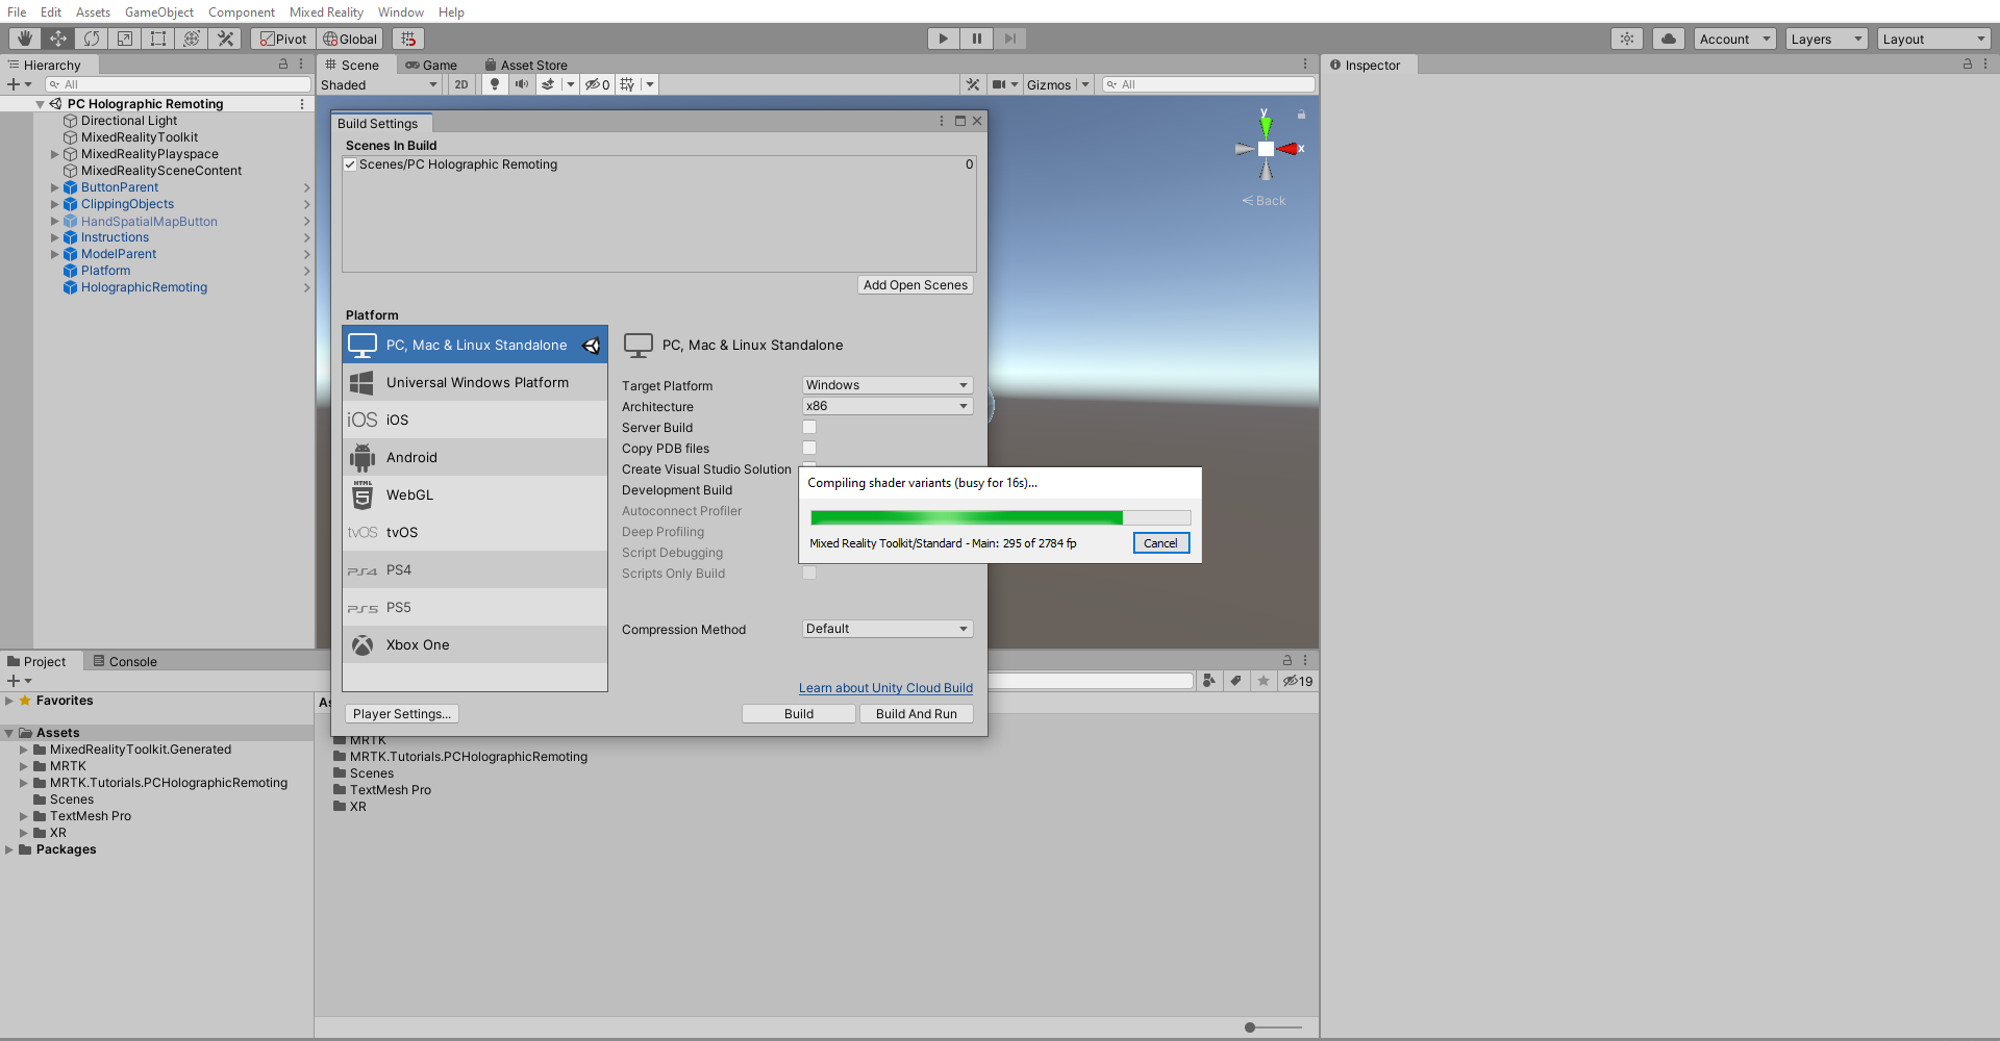Screen dimensions: 2000x1041
Task: Enable Server Build
Action: coord(809,426)
